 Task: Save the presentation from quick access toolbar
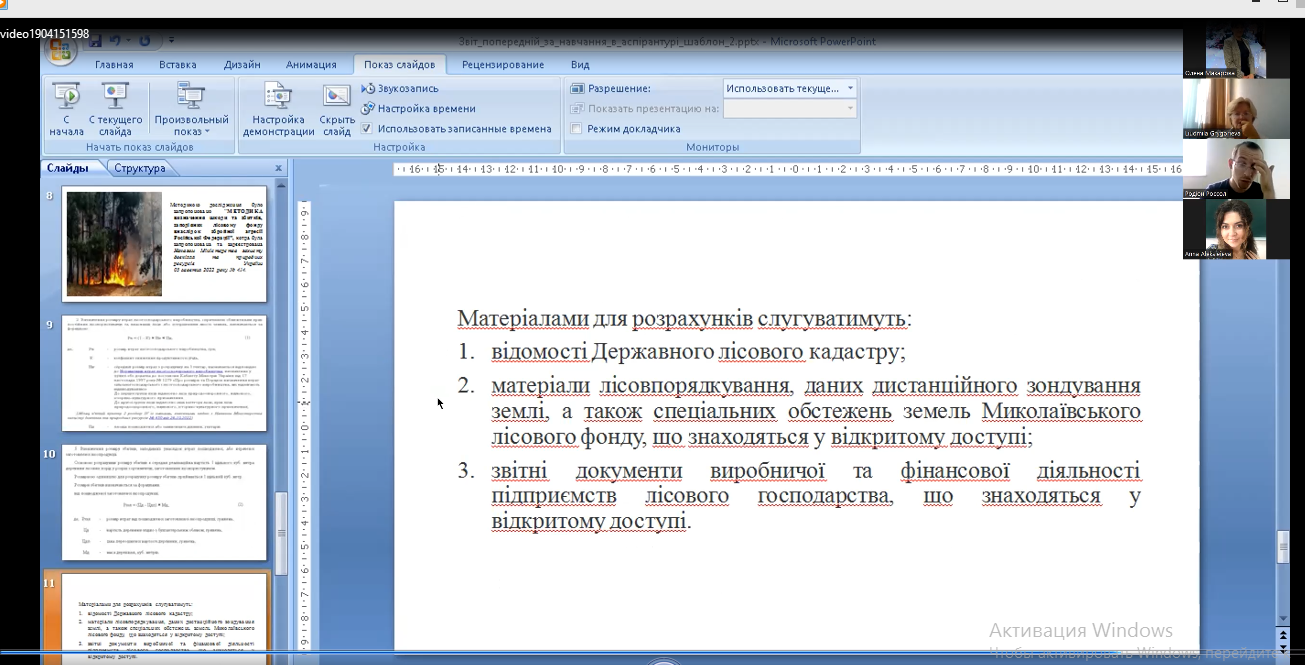[96, 40]
